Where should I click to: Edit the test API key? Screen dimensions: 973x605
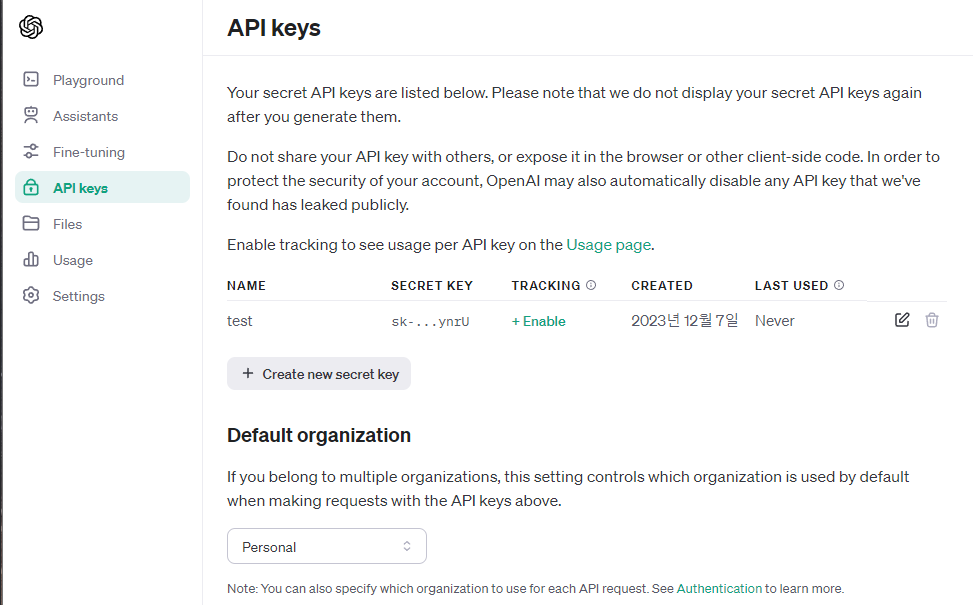[902, 320]
